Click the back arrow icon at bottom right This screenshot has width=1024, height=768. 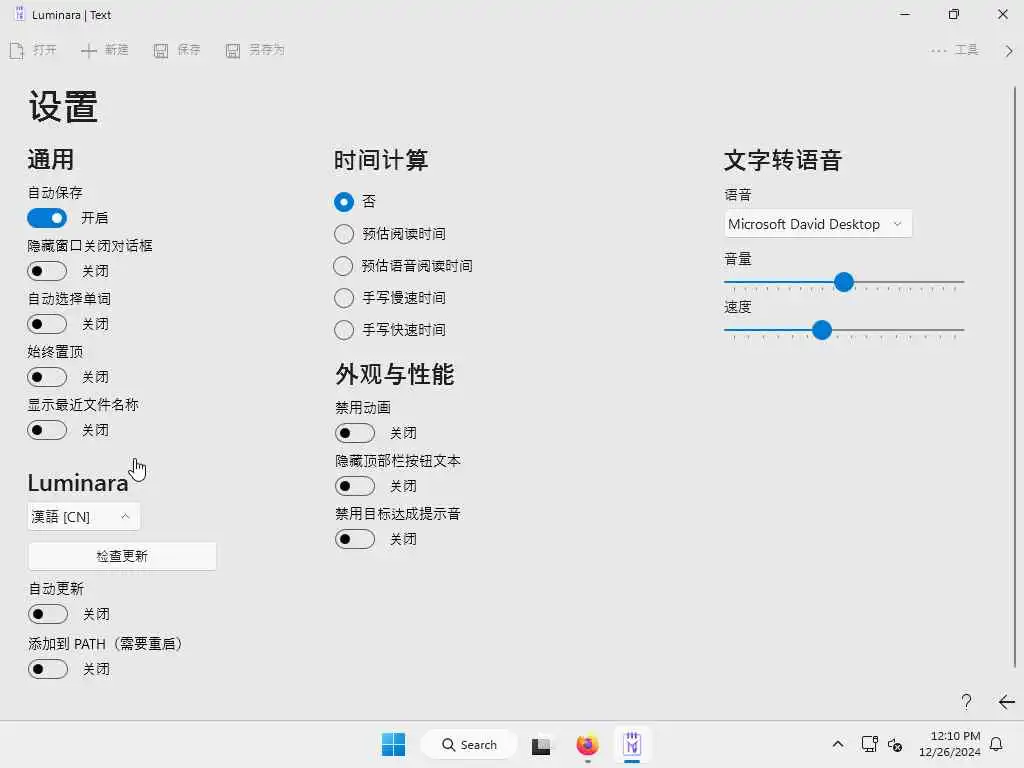1006,701
